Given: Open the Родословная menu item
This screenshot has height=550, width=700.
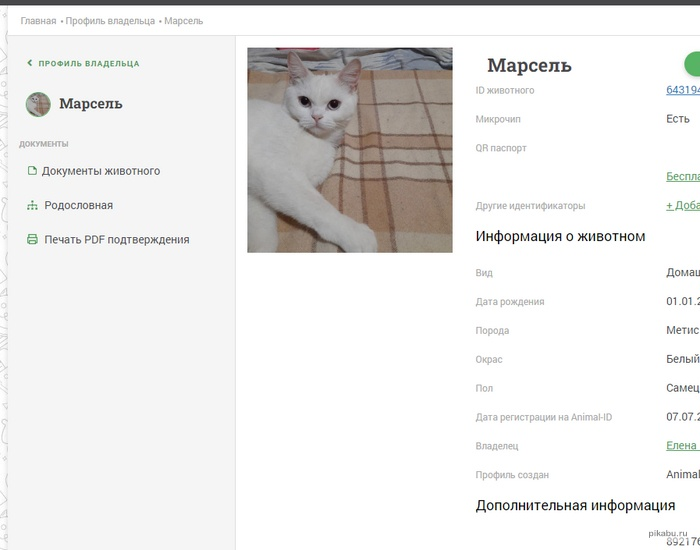Looking at the screenshot, I should click(79, 205).
